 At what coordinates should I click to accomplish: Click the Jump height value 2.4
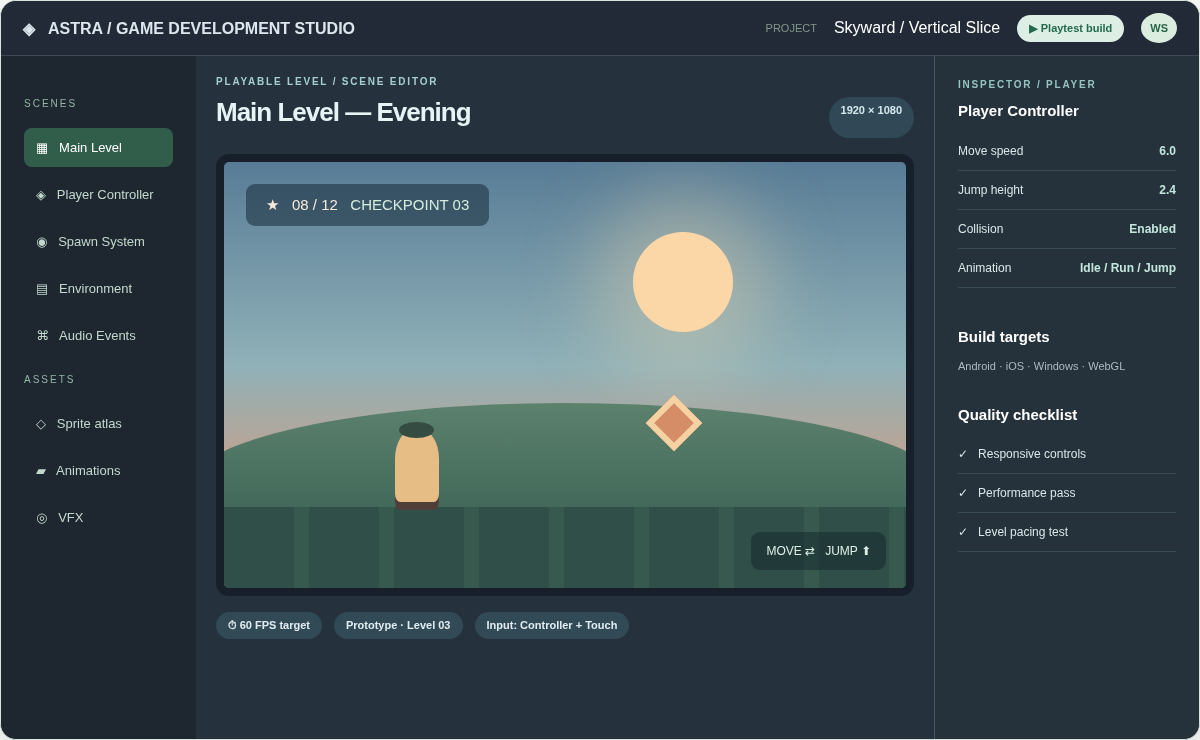pyautogui.click(x=1167, y=190)
